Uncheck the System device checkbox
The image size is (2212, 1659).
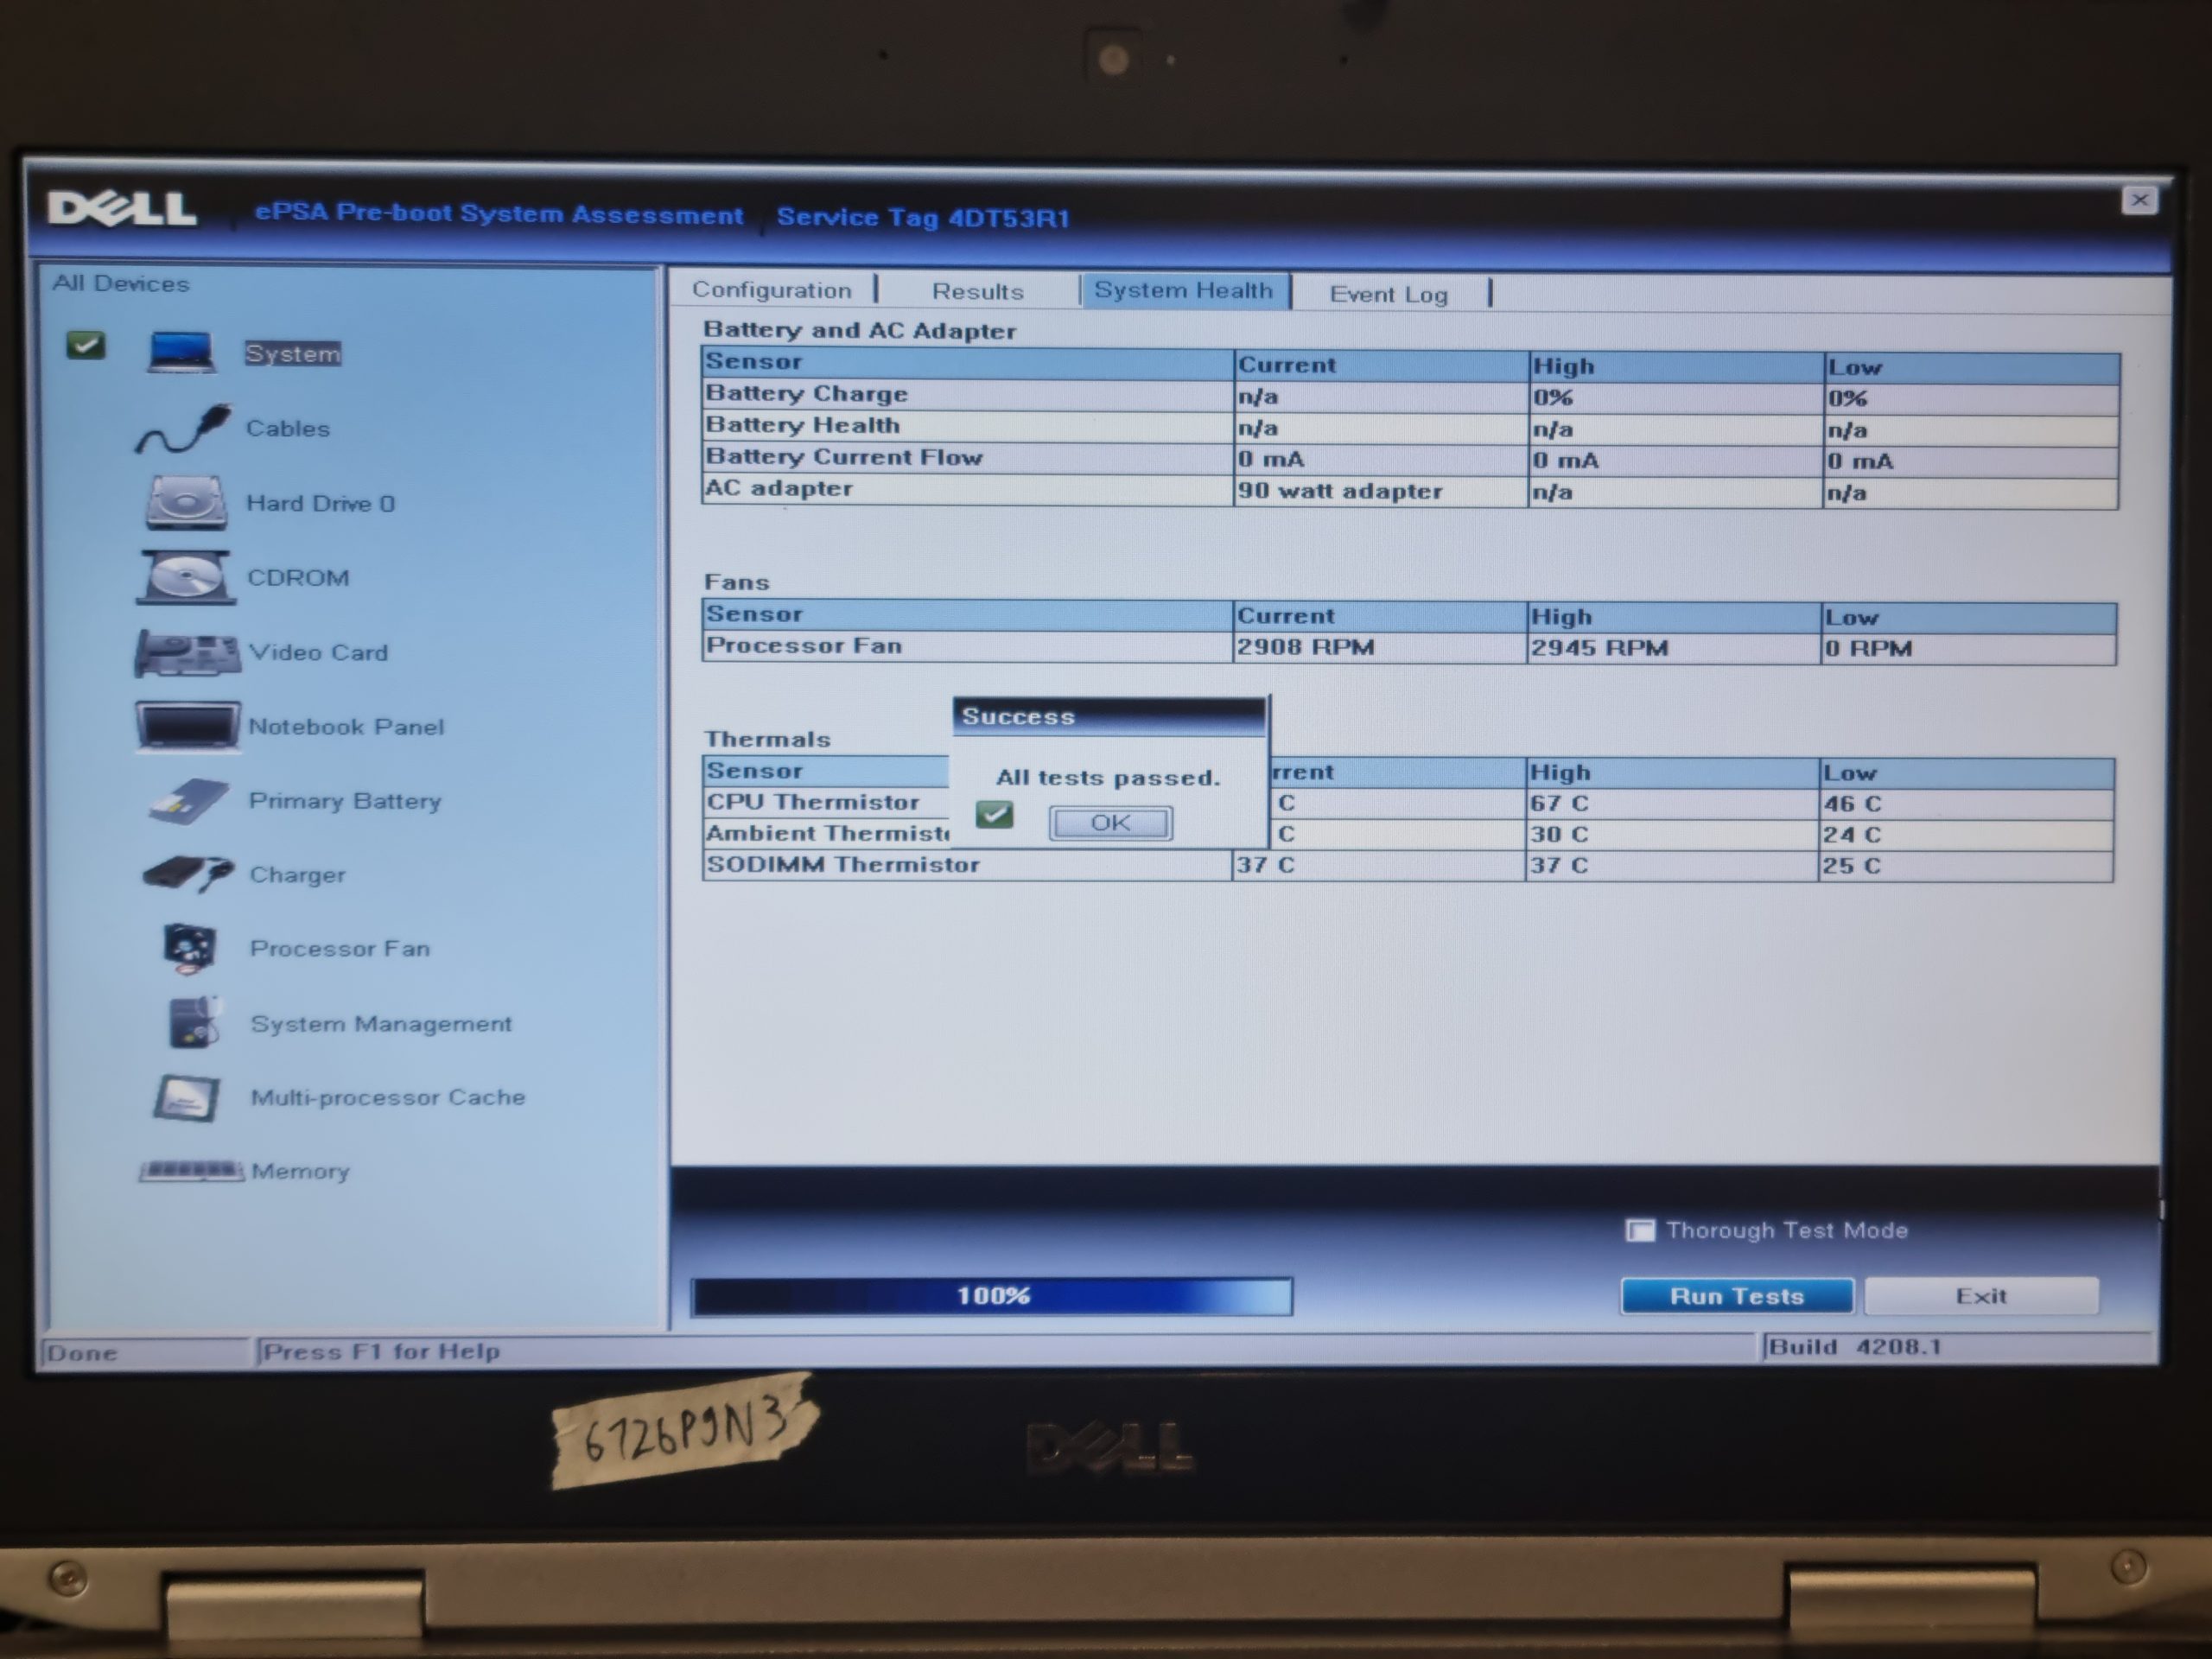tap(86, 346)
